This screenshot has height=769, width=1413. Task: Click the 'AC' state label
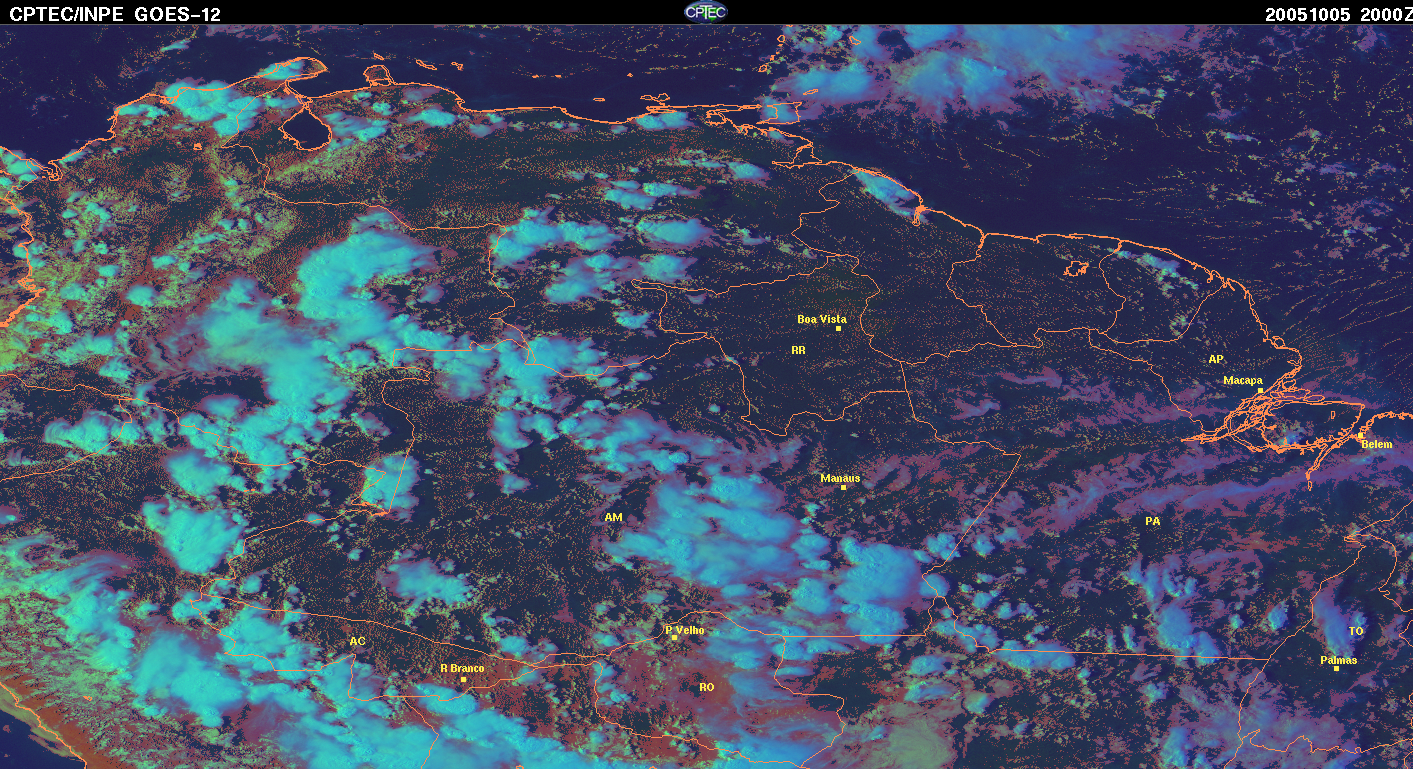[x=357, y=641]
